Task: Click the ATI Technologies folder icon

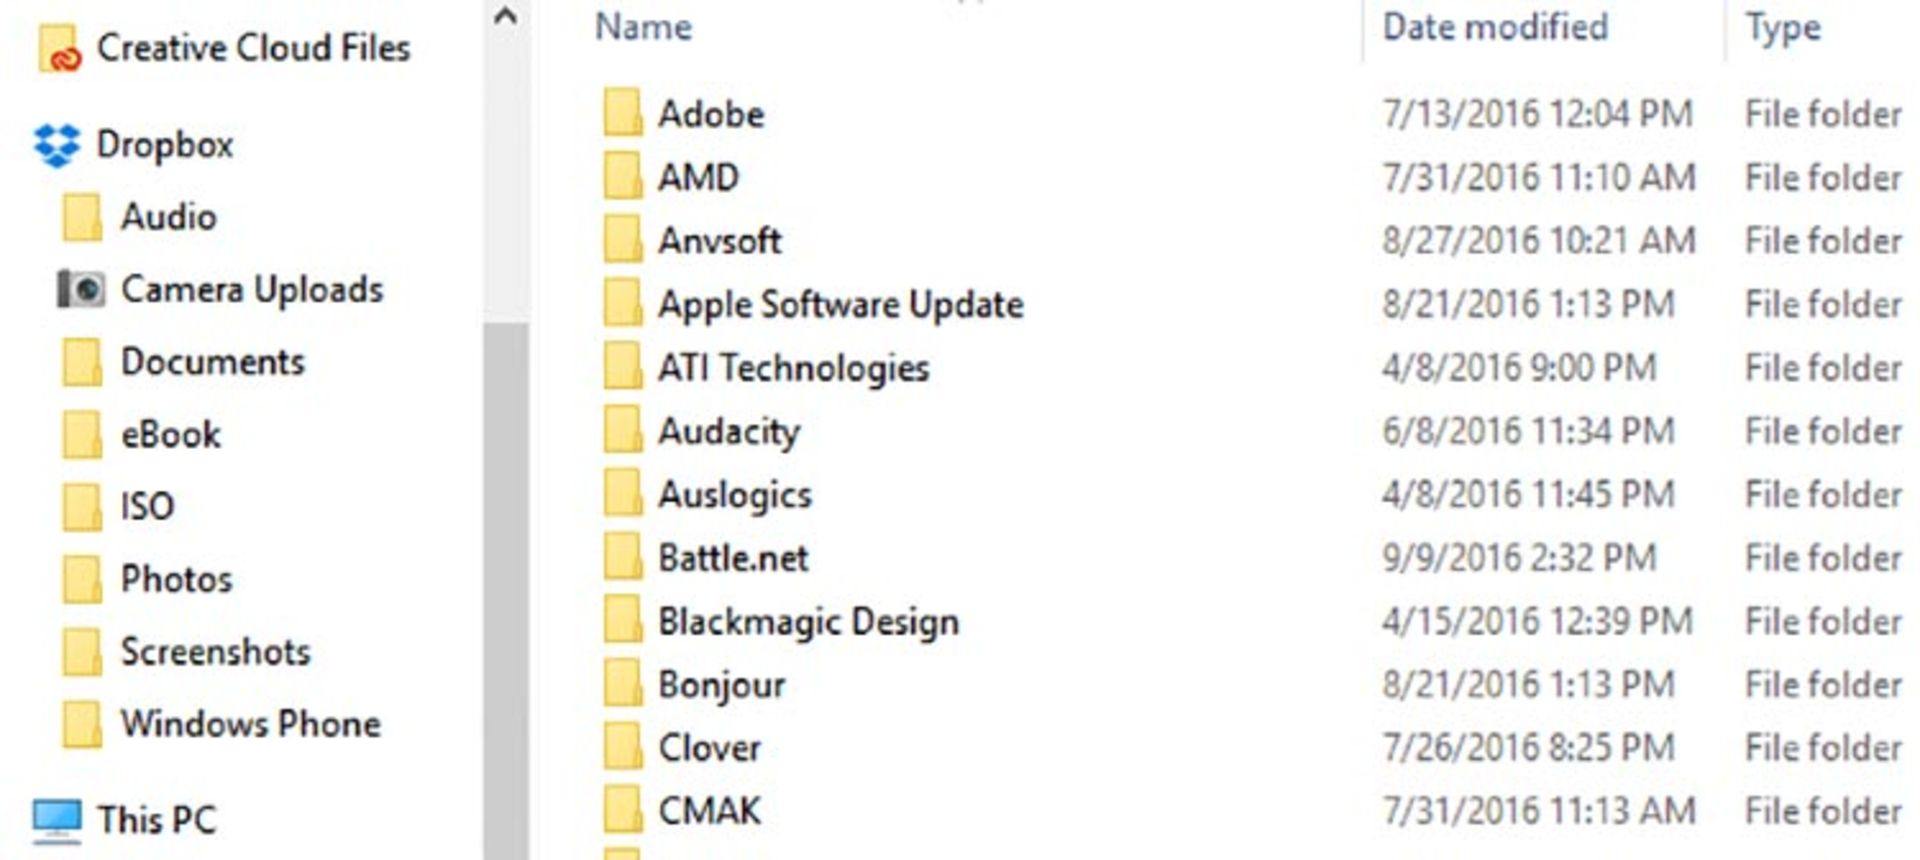Action: point(622,366)
